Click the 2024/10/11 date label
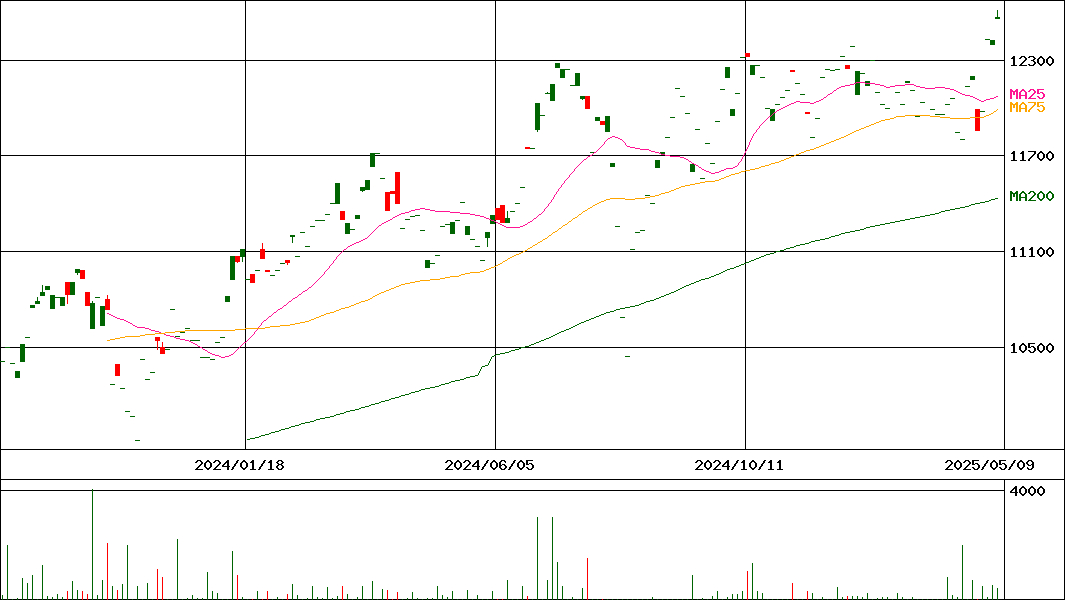Viewport: 1065px width, 600px height. click(x=739, y=465)
